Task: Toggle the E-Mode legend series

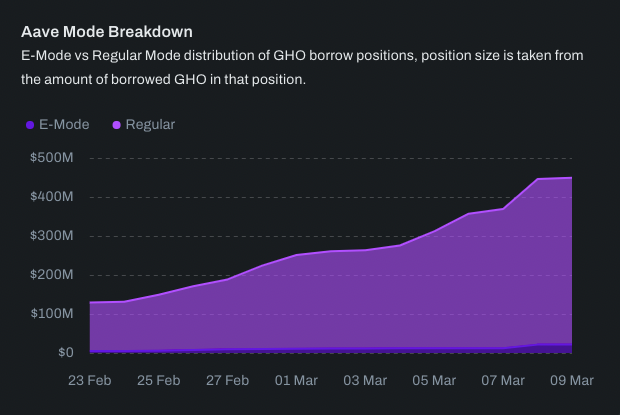Action: [x=58, y=125]
